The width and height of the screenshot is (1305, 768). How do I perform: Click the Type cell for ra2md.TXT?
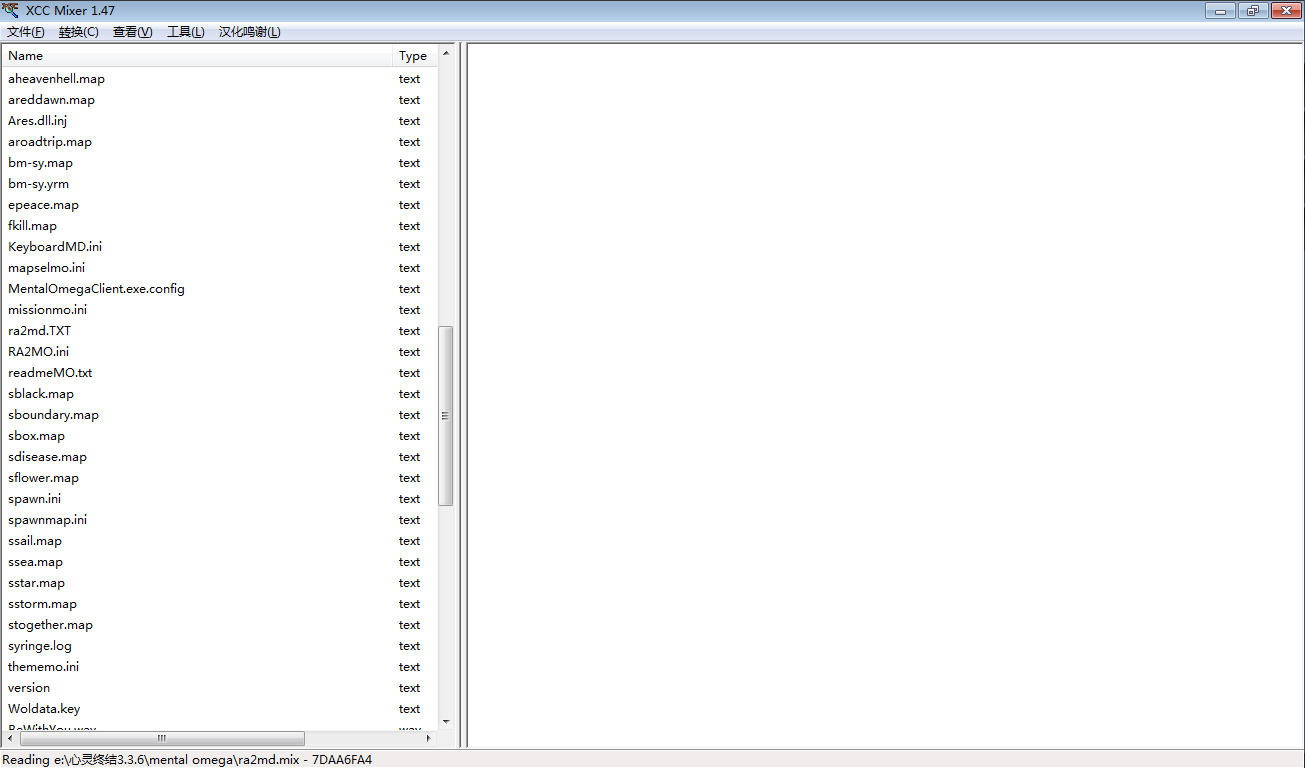coord(410,331)
